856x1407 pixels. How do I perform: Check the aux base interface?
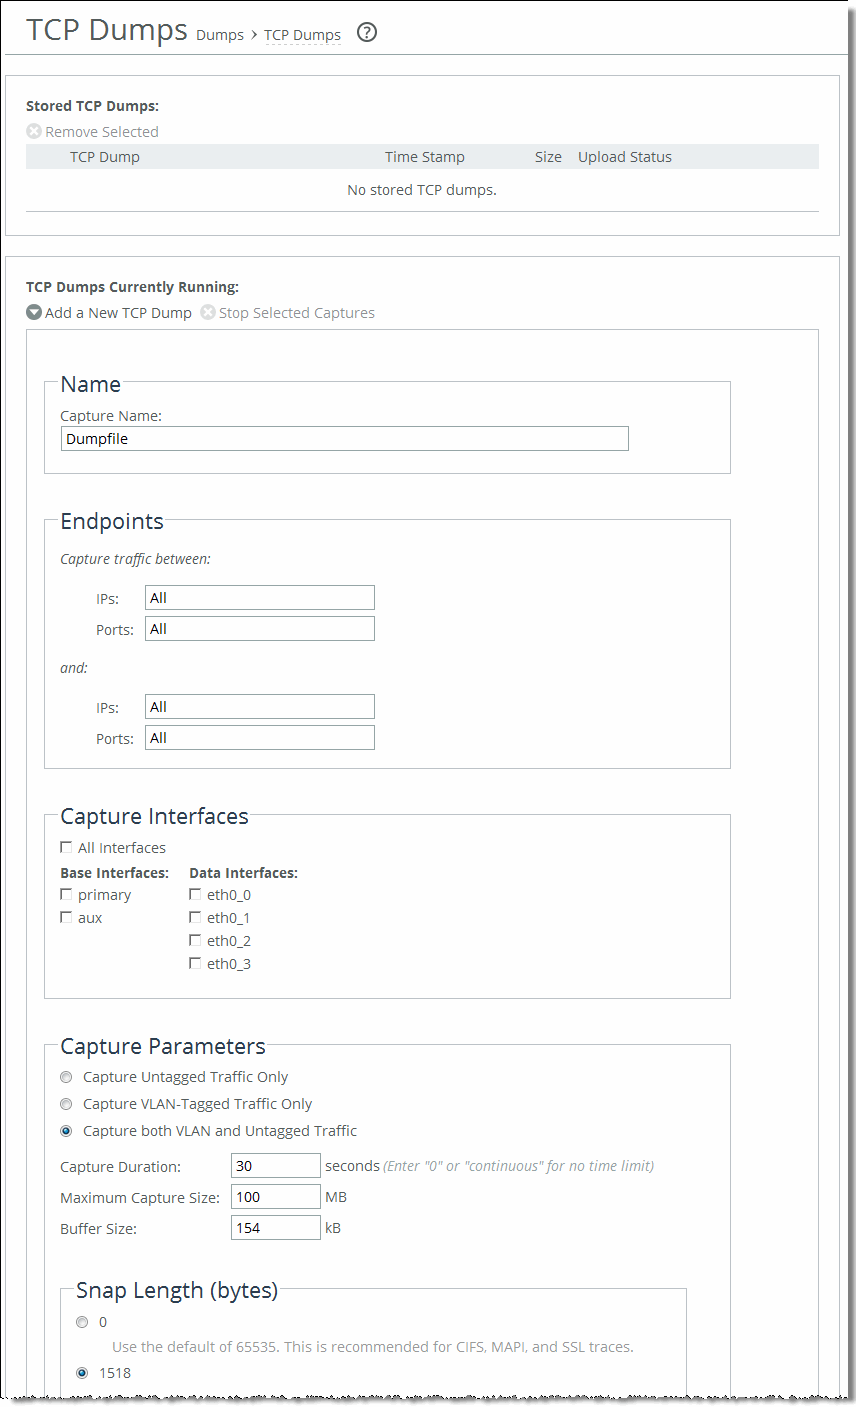(x=66, y=917)
